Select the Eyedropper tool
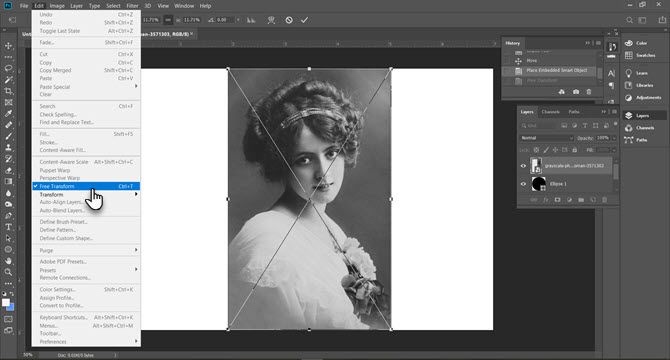This screenshot has width=670, height=360. coord(8,114)
